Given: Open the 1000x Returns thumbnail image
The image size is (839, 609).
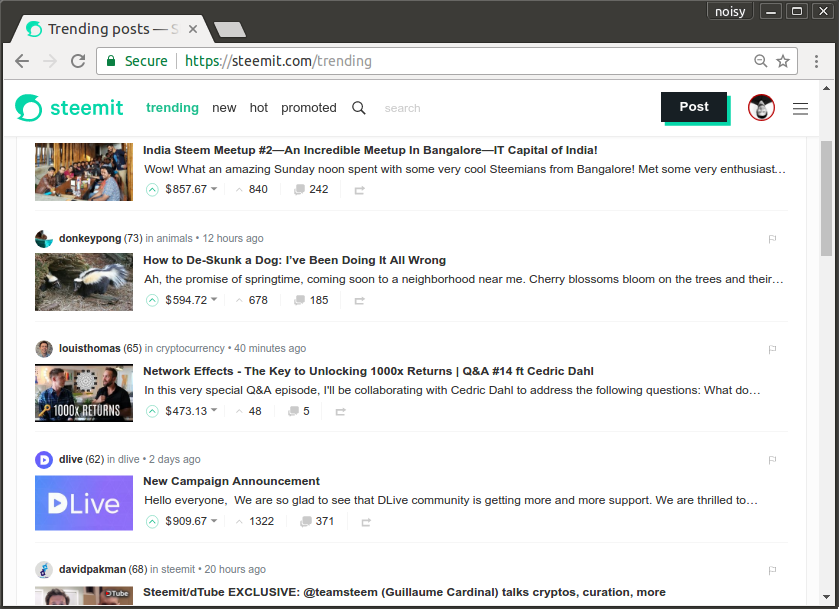Looking at the screenshot, I should (84, 393).
